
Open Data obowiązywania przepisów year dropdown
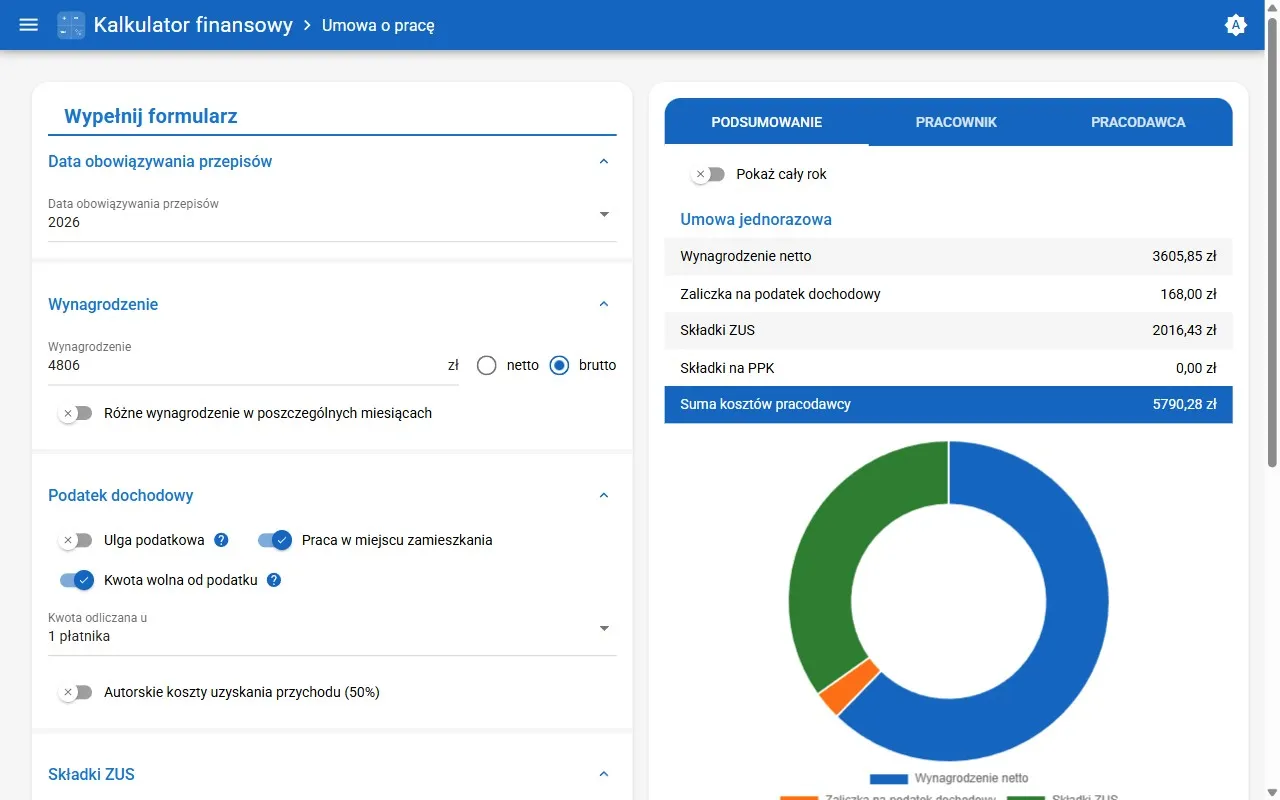[x=604, y=214]
